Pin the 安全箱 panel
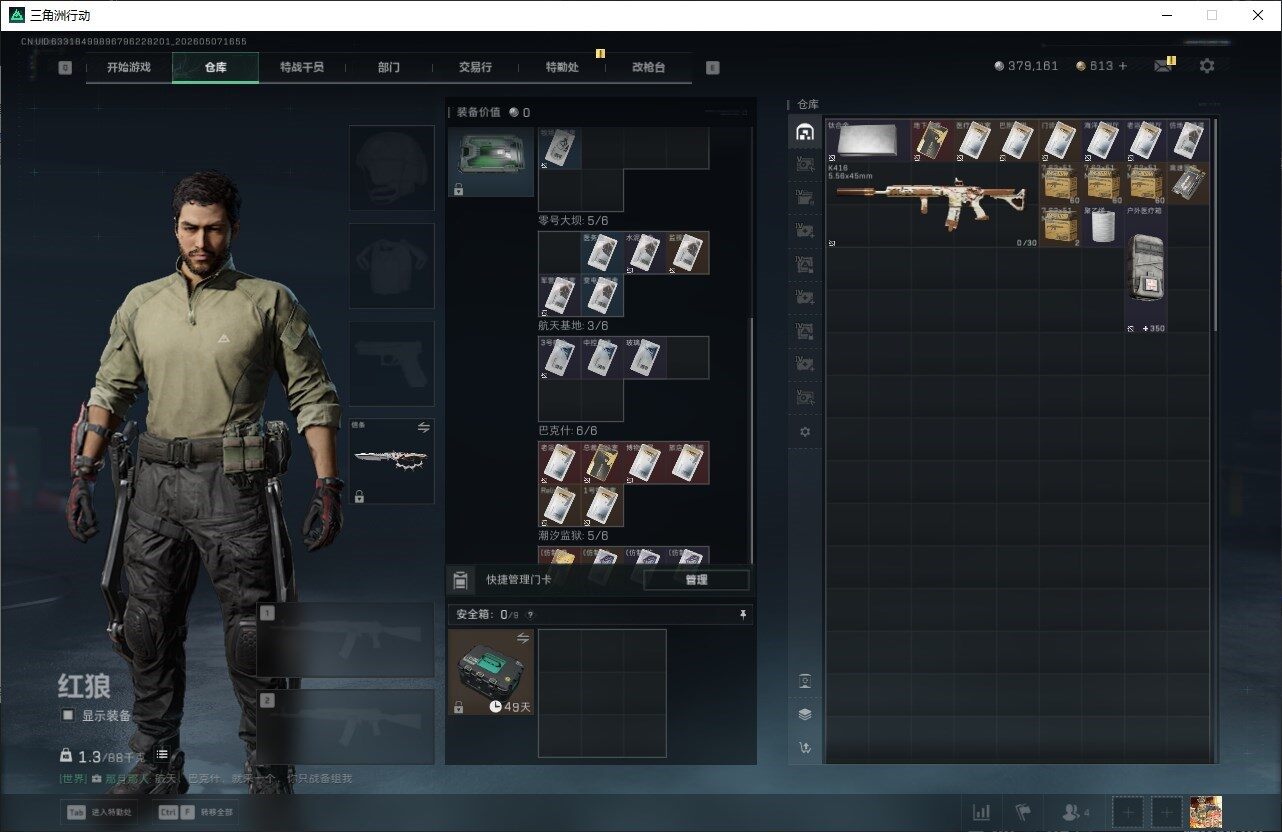Image resolution: width=1282 pixels, height=832 pixels. pos(742,614)
